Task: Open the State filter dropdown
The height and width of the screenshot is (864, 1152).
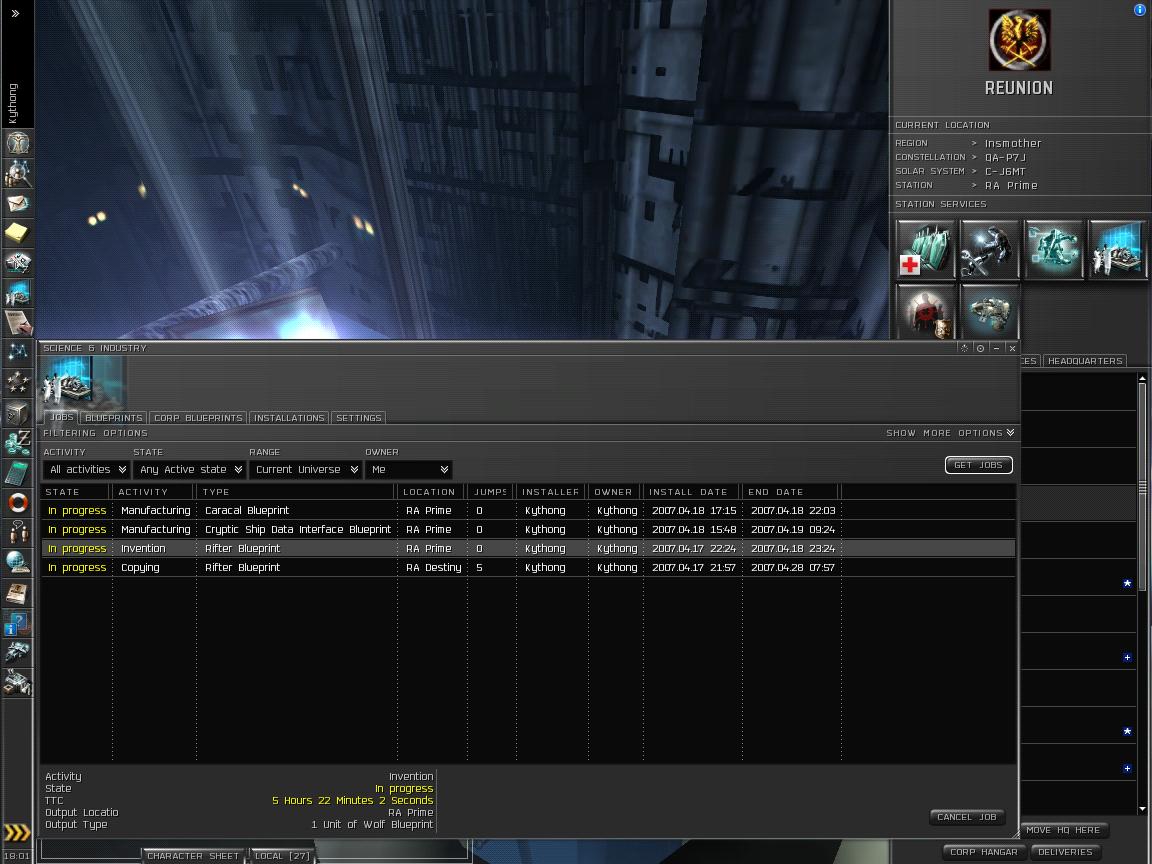Action: [190, 469]
